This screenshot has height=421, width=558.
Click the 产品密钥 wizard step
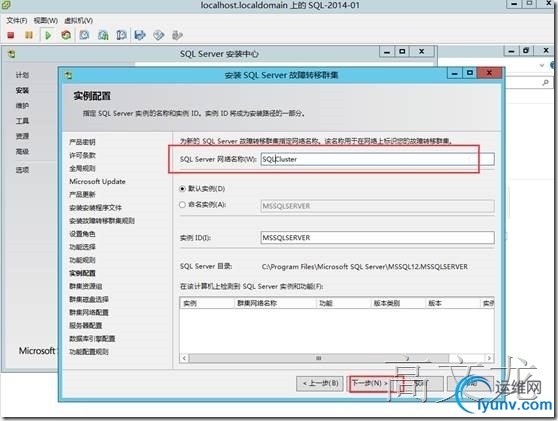[82, 142]
